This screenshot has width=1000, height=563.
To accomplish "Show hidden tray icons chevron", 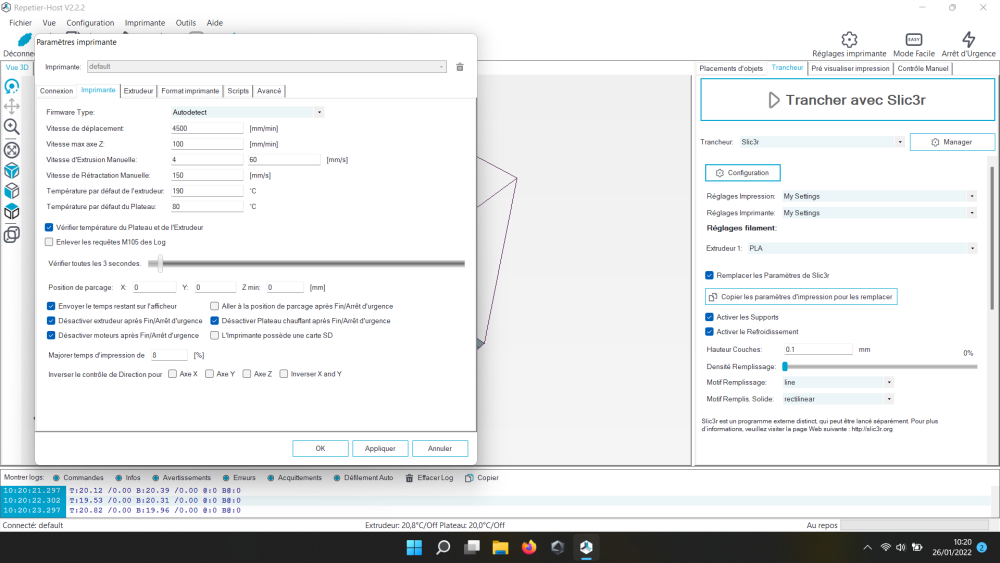I will [x=867, y=547].
